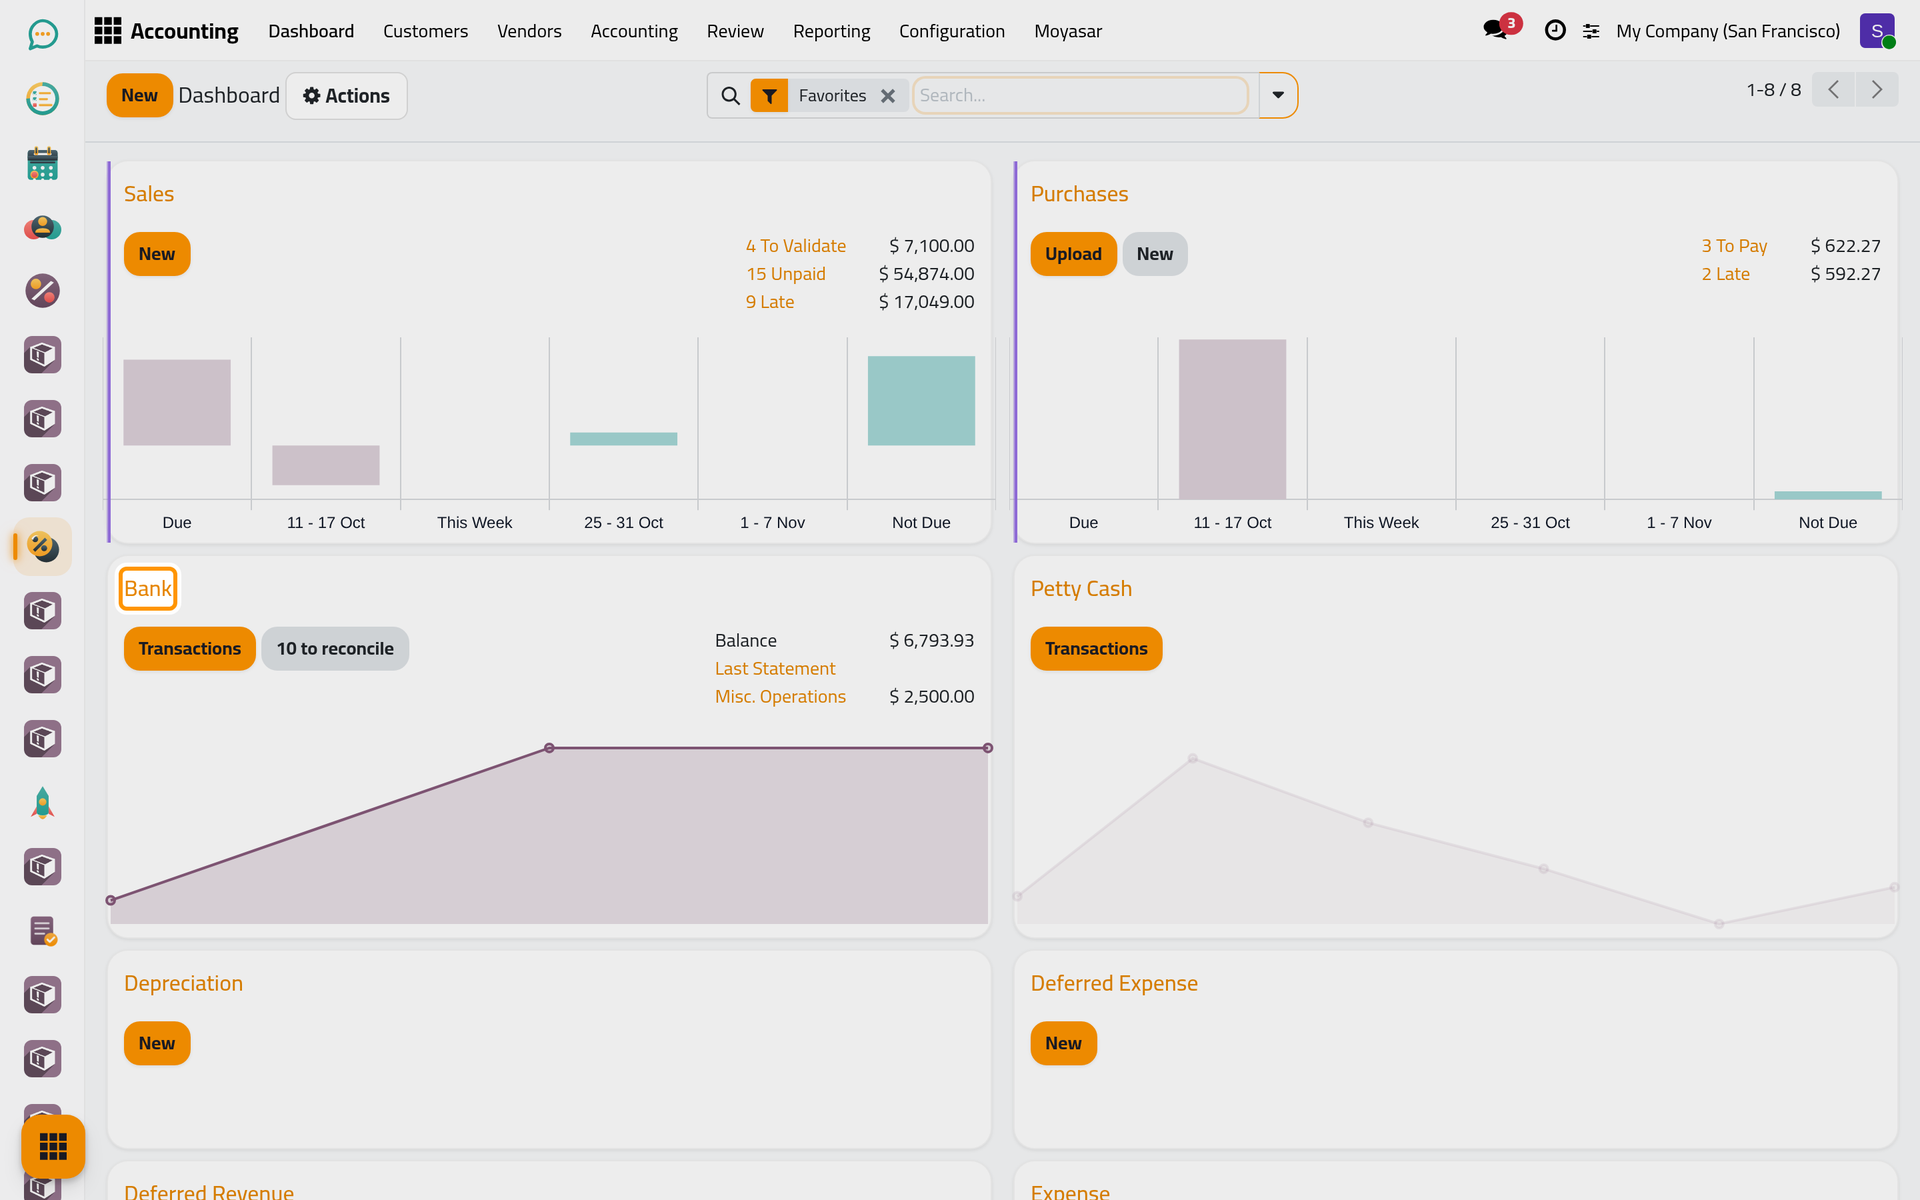Open the purple percent-circle app in the sidebar

point(42,291)
